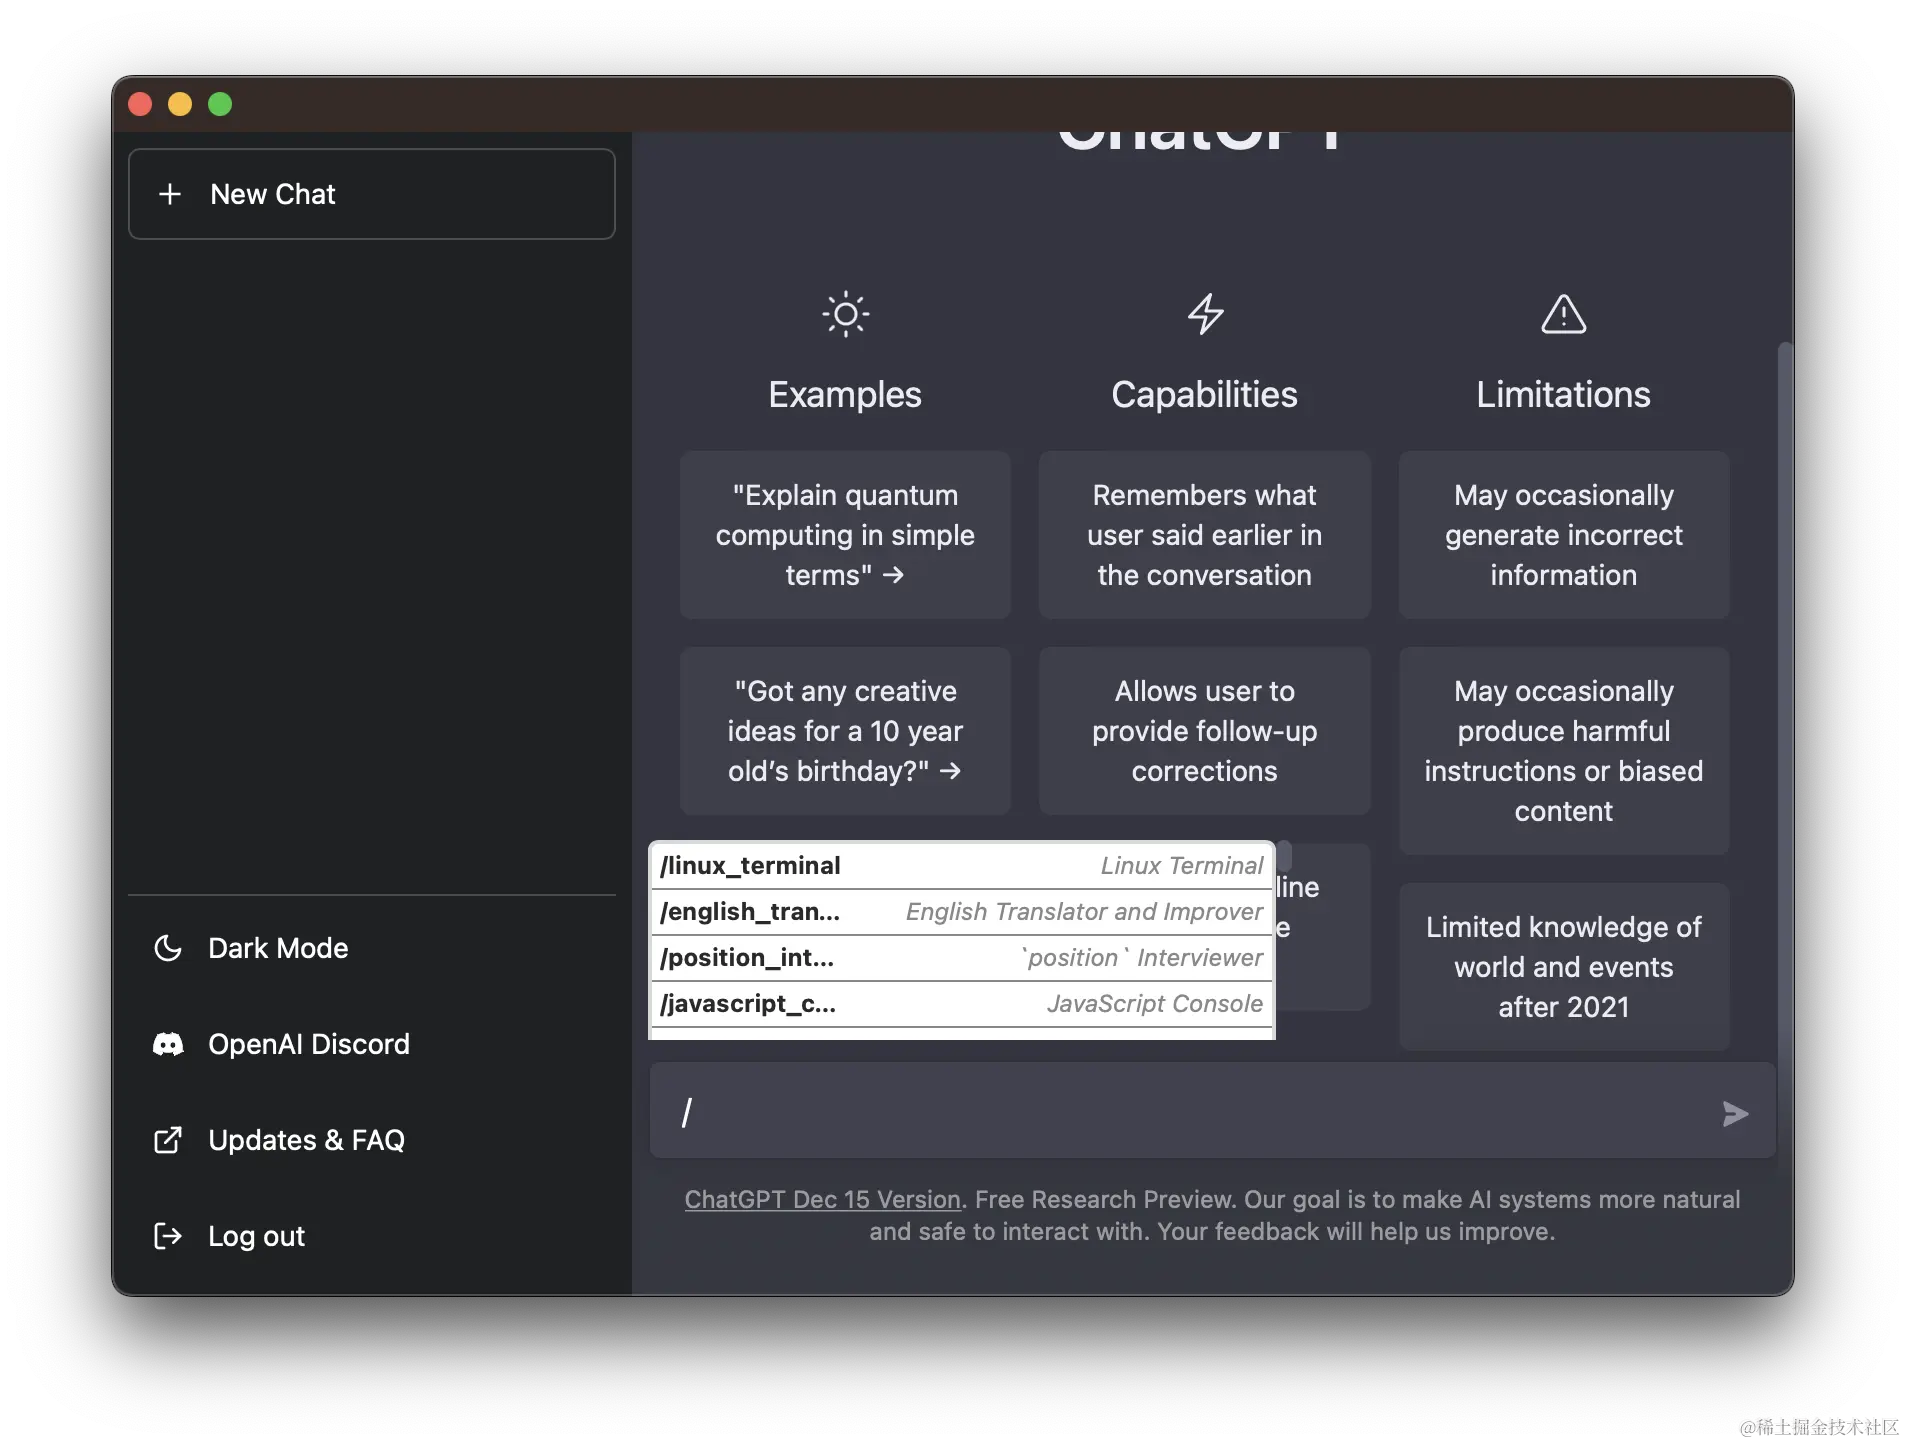Click the send message arrow icon
Viewport: 1906px width, 1444px height.
pos(1735,1113)
